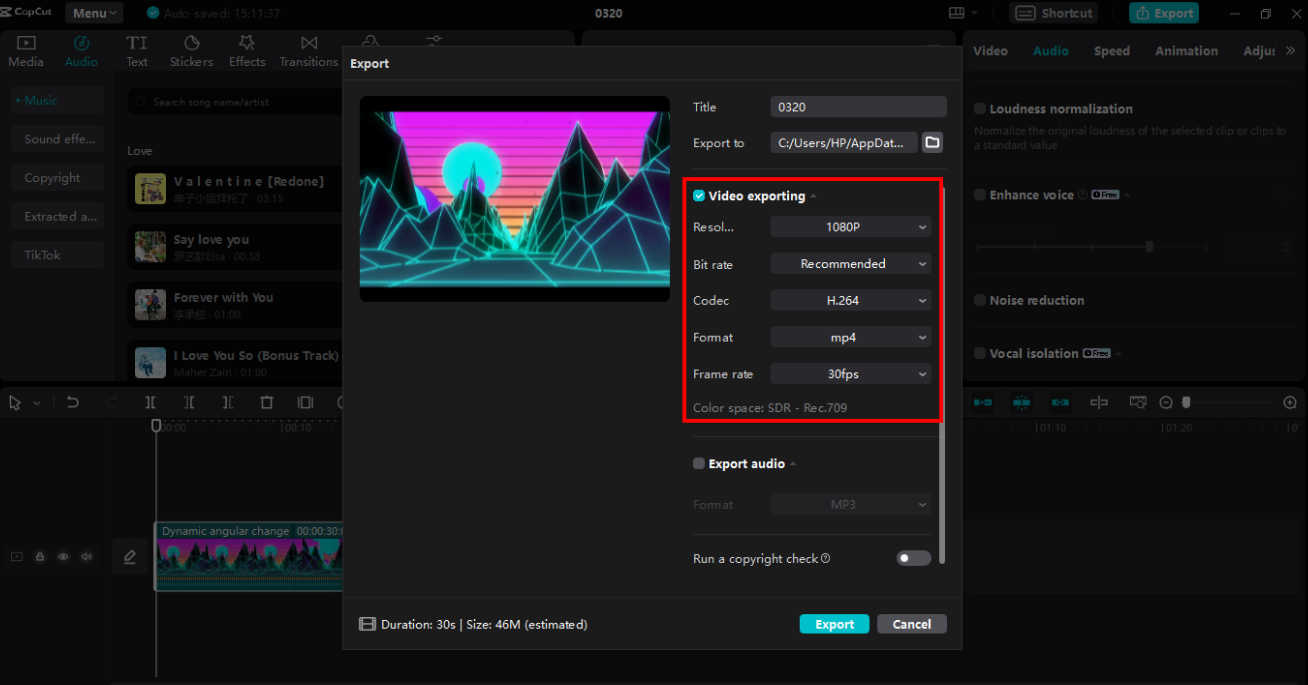This screenshot has height=685, width=1308.
Task: Lock the main video track
Action: [x=40, y=557]
